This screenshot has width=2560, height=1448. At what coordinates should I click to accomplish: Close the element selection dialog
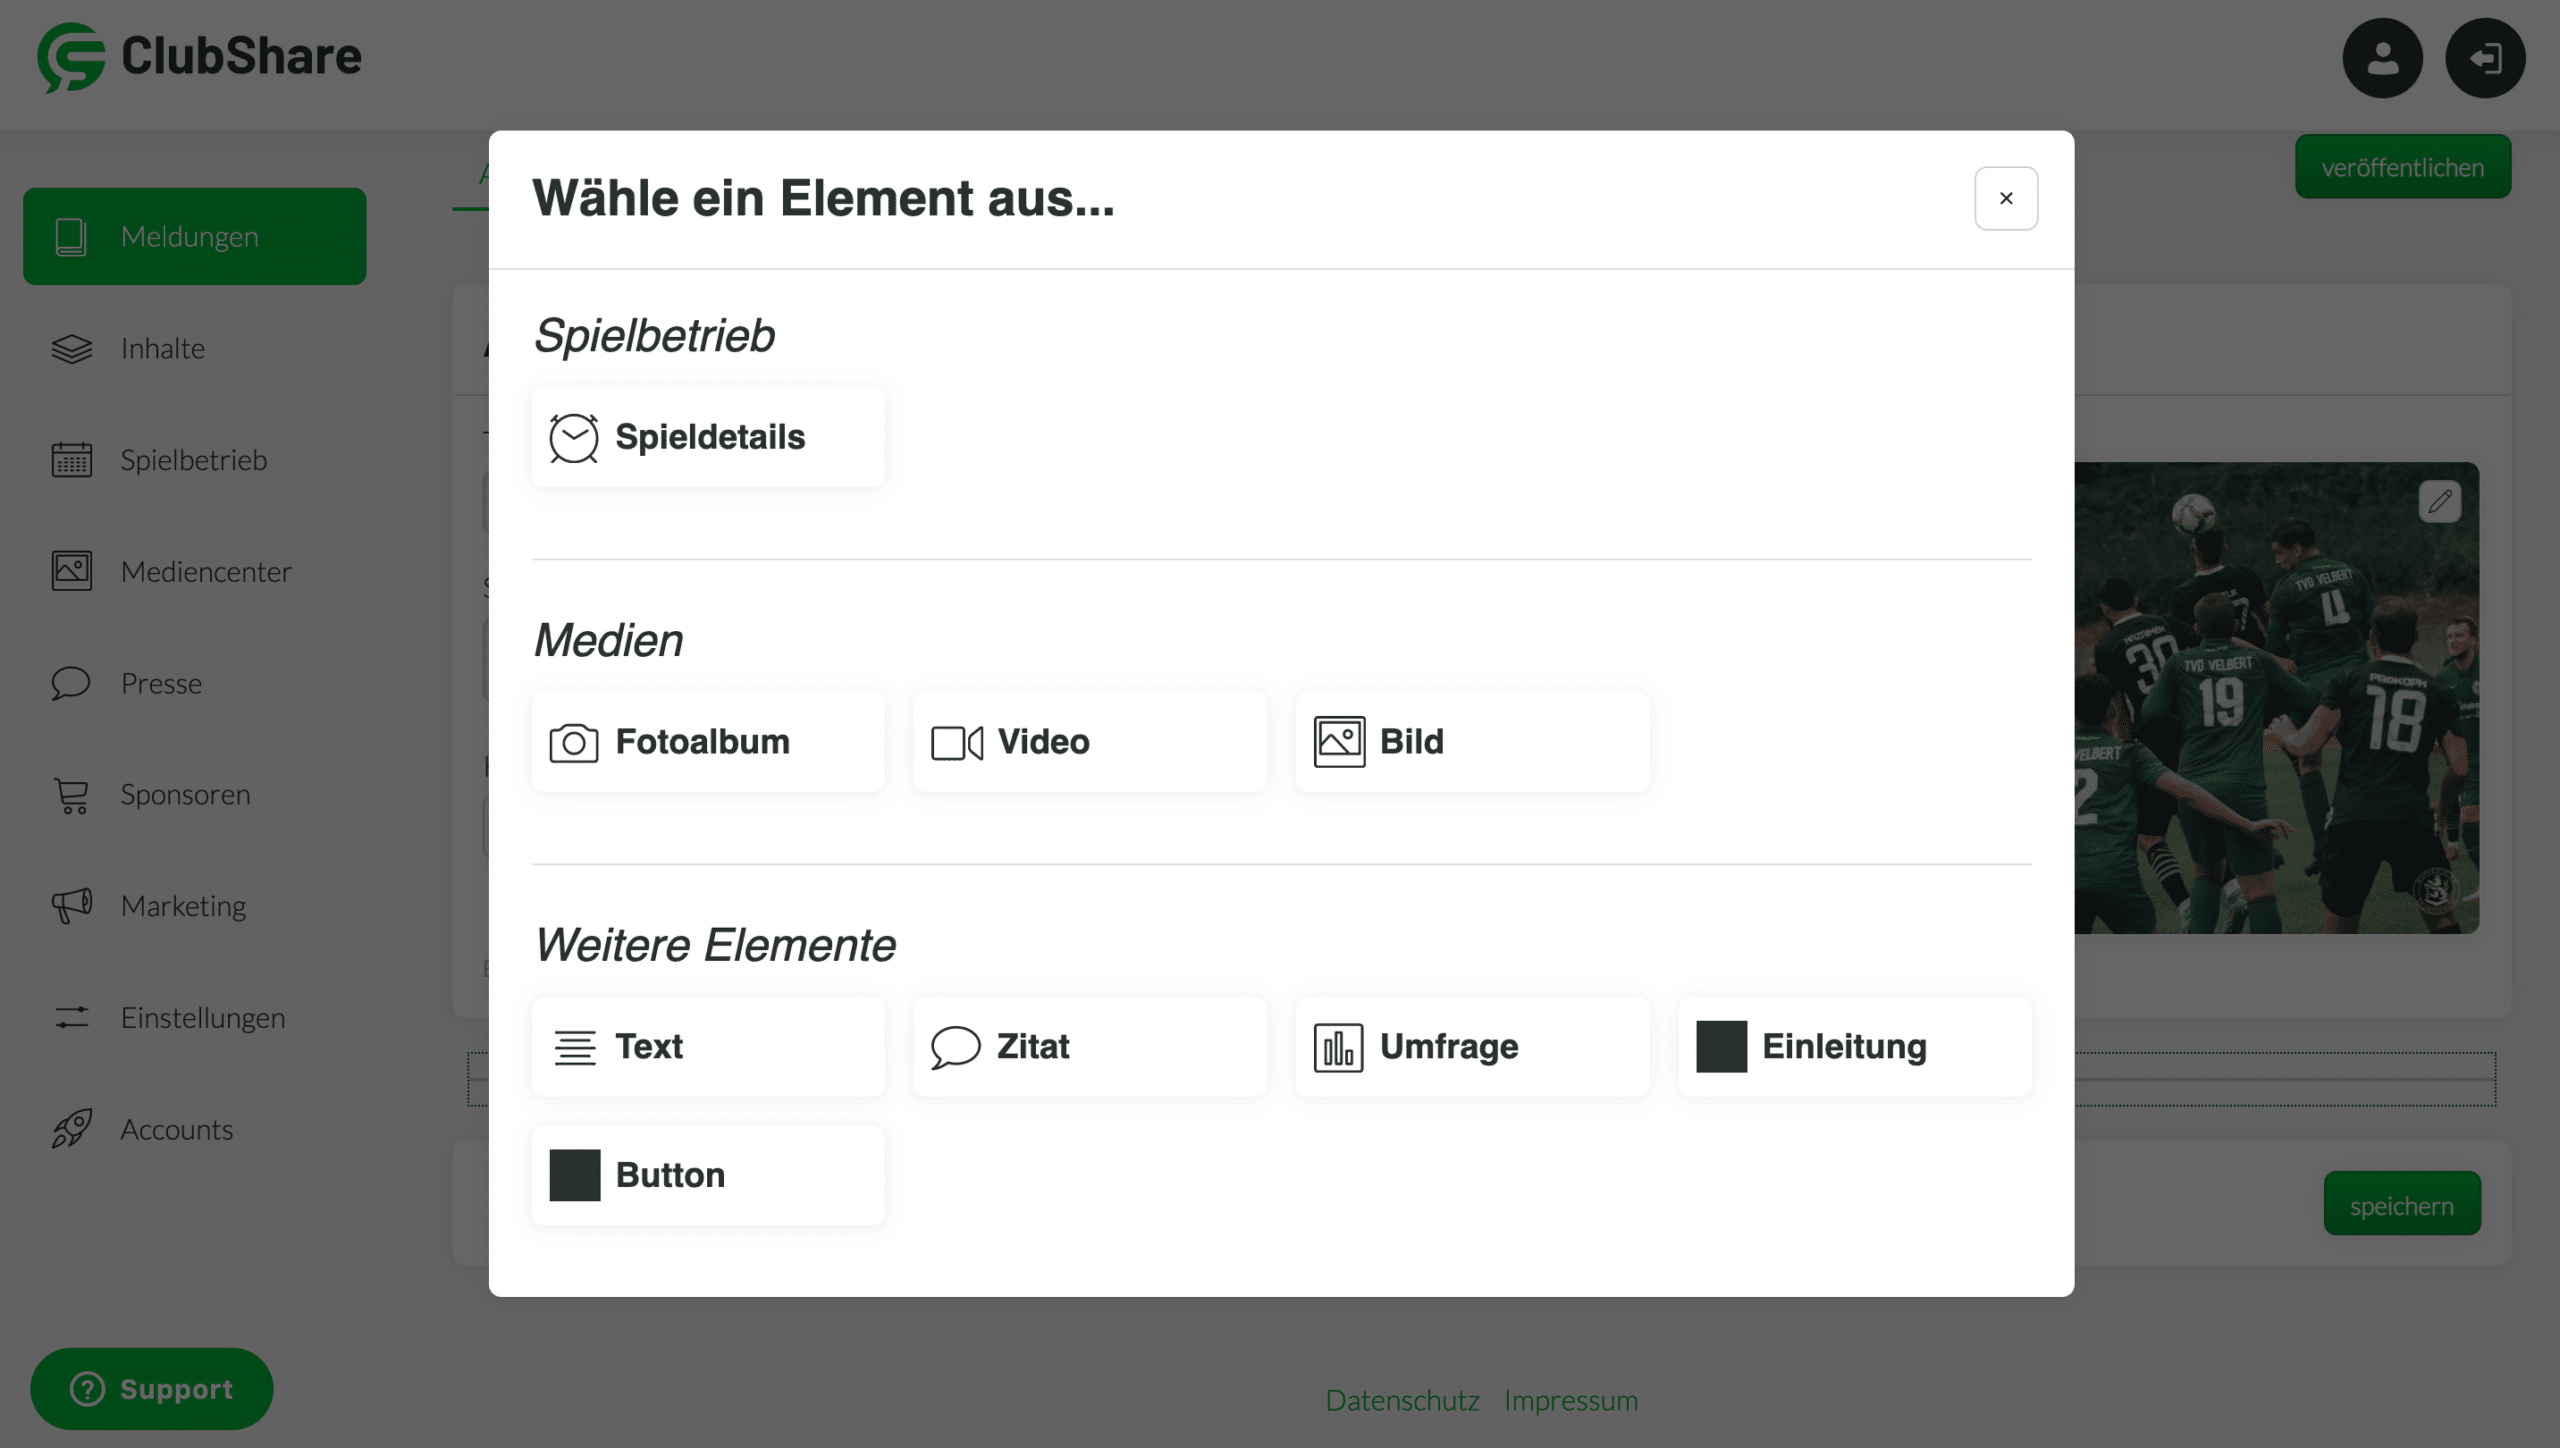coord(2006,198)
